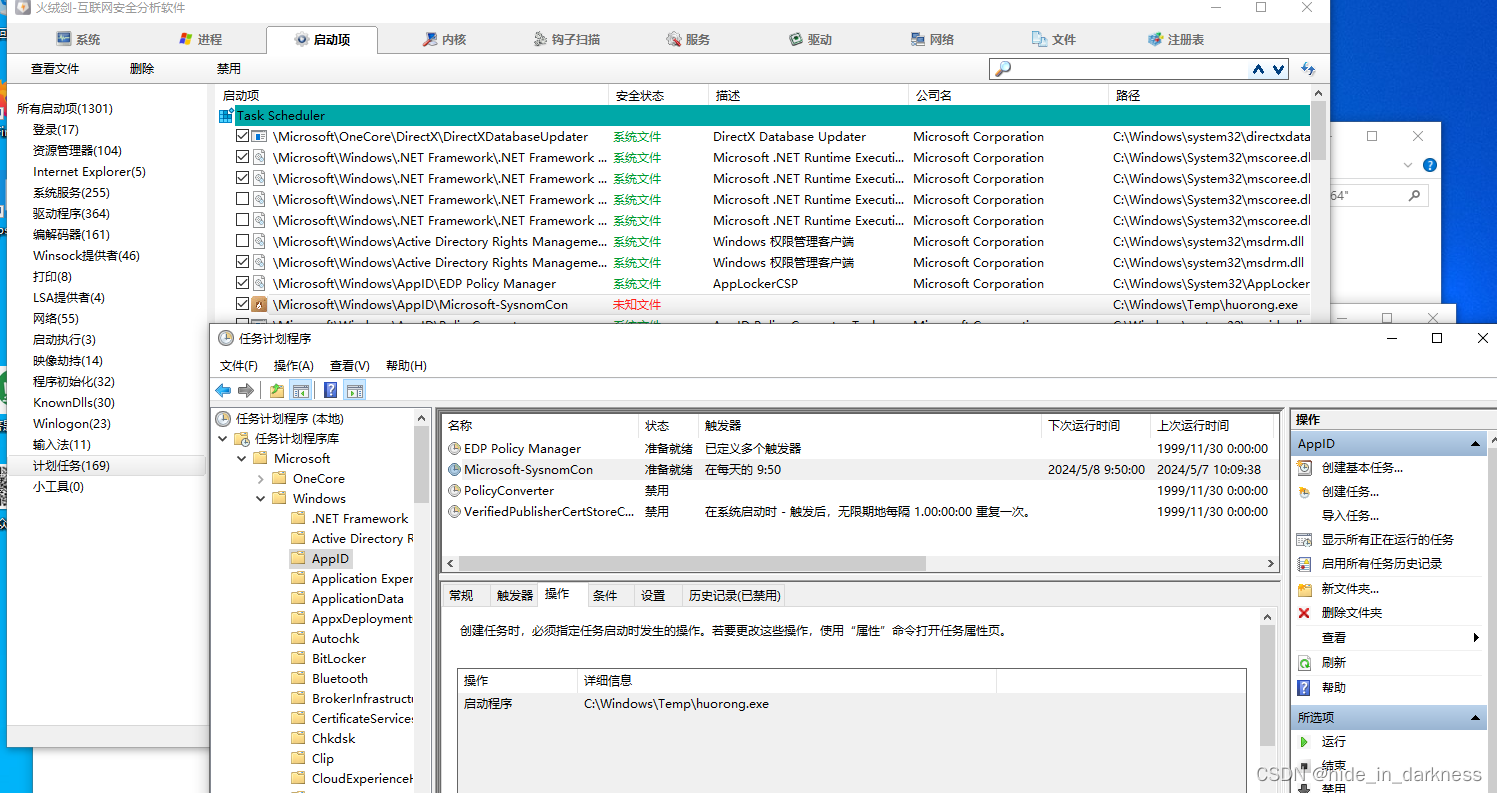The width and height of the screenshot is (1497, 793).
Task: Open the 历史记录(已禁用) tab
Action: 734,595
